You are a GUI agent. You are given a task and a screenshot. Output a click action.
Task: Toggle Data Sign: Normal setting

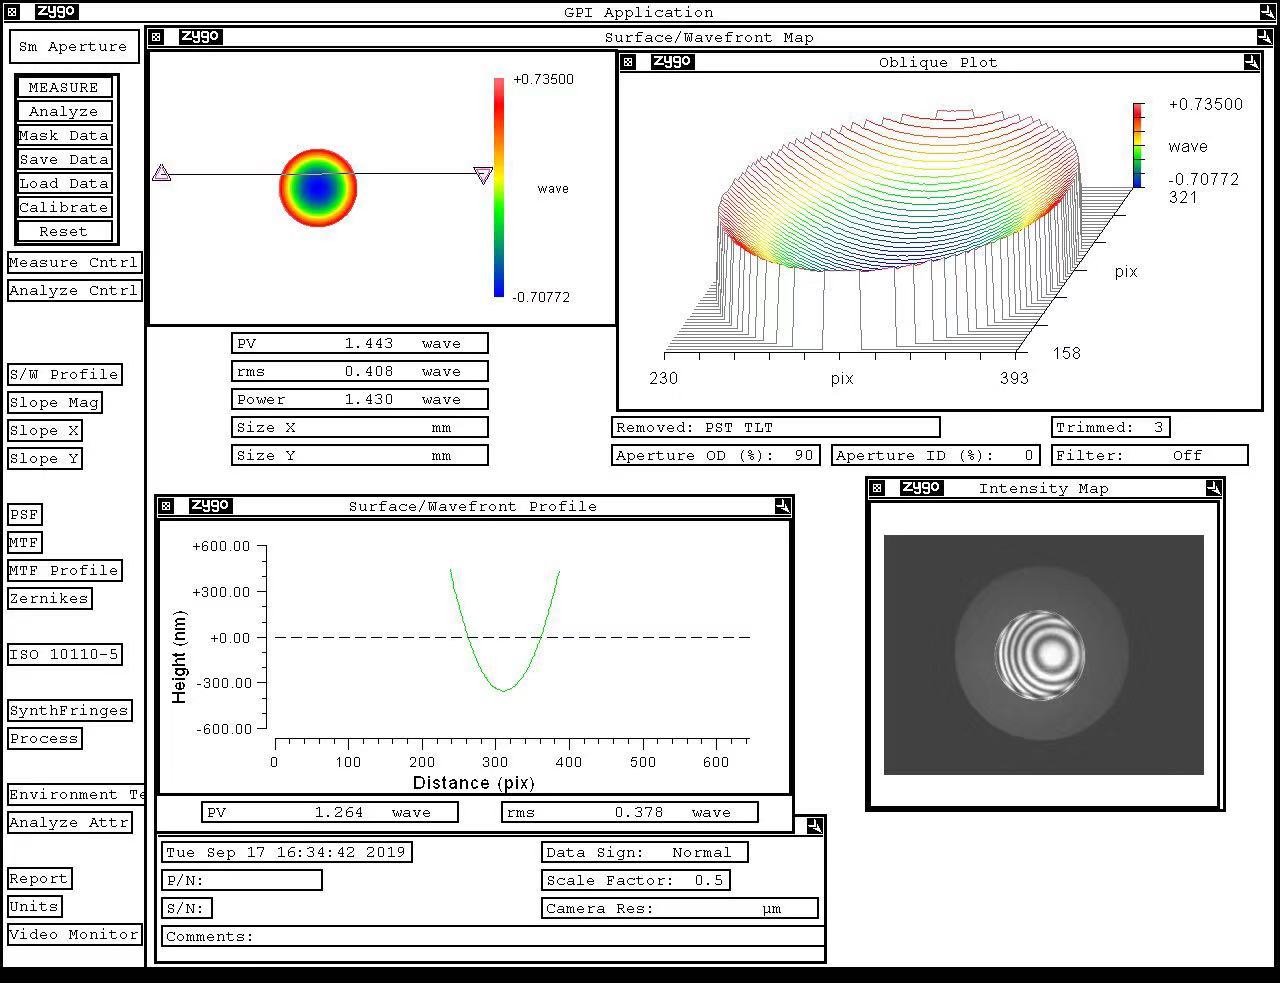[645, 853]
